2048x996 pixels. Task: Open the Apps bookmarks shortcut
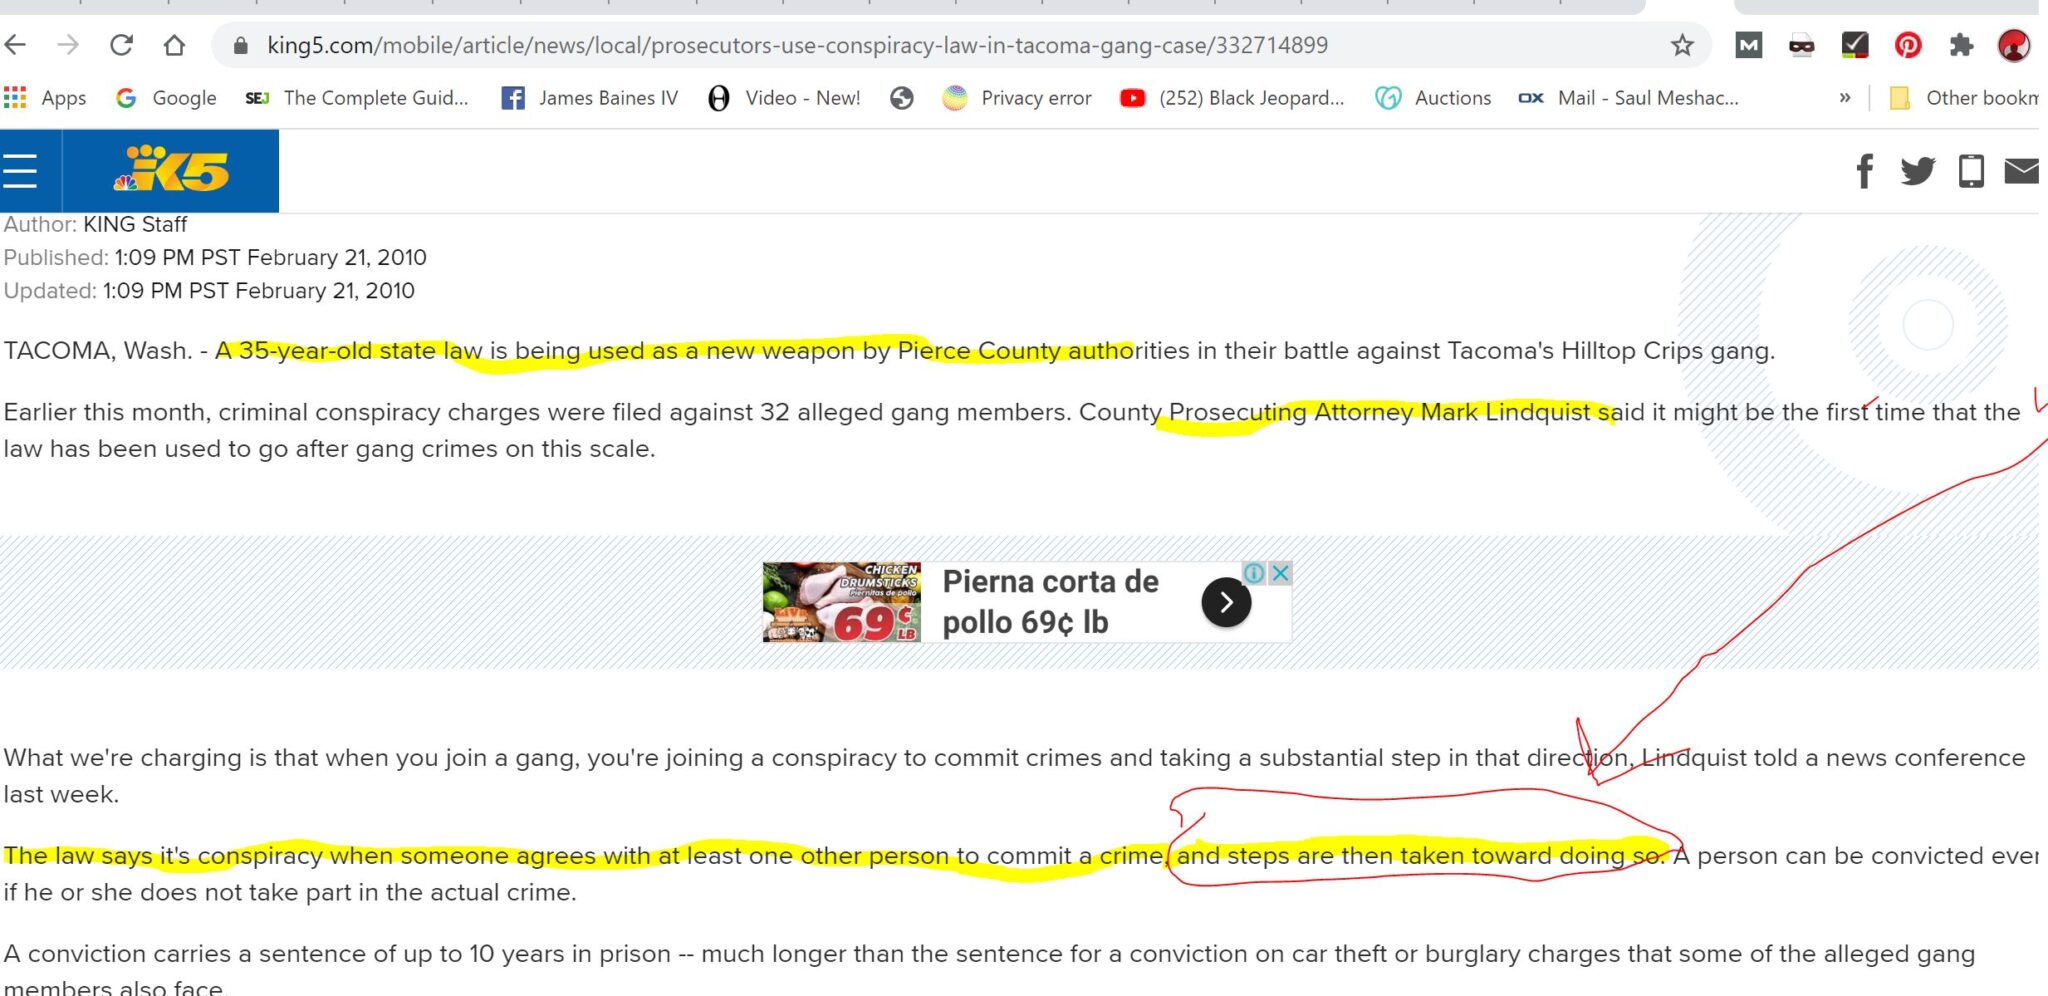tap(45, 98)
